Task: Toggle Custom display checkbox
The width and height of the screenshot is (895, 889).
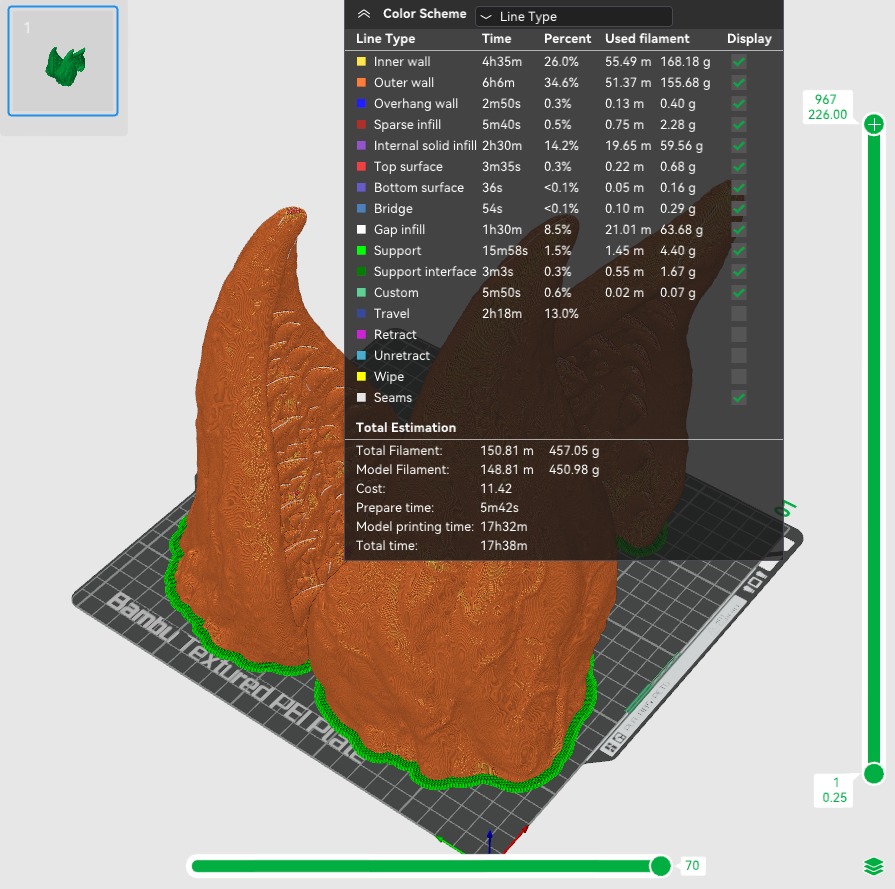Action: pos(739,292)
